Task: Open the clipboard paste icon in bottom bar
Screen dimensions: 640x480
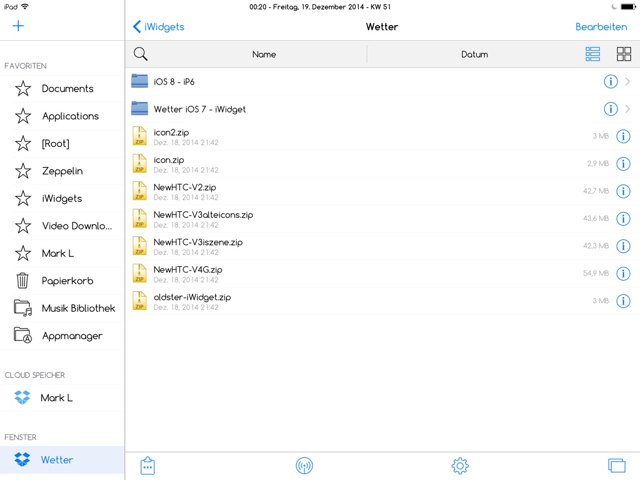Action: (x=148, y=466)
